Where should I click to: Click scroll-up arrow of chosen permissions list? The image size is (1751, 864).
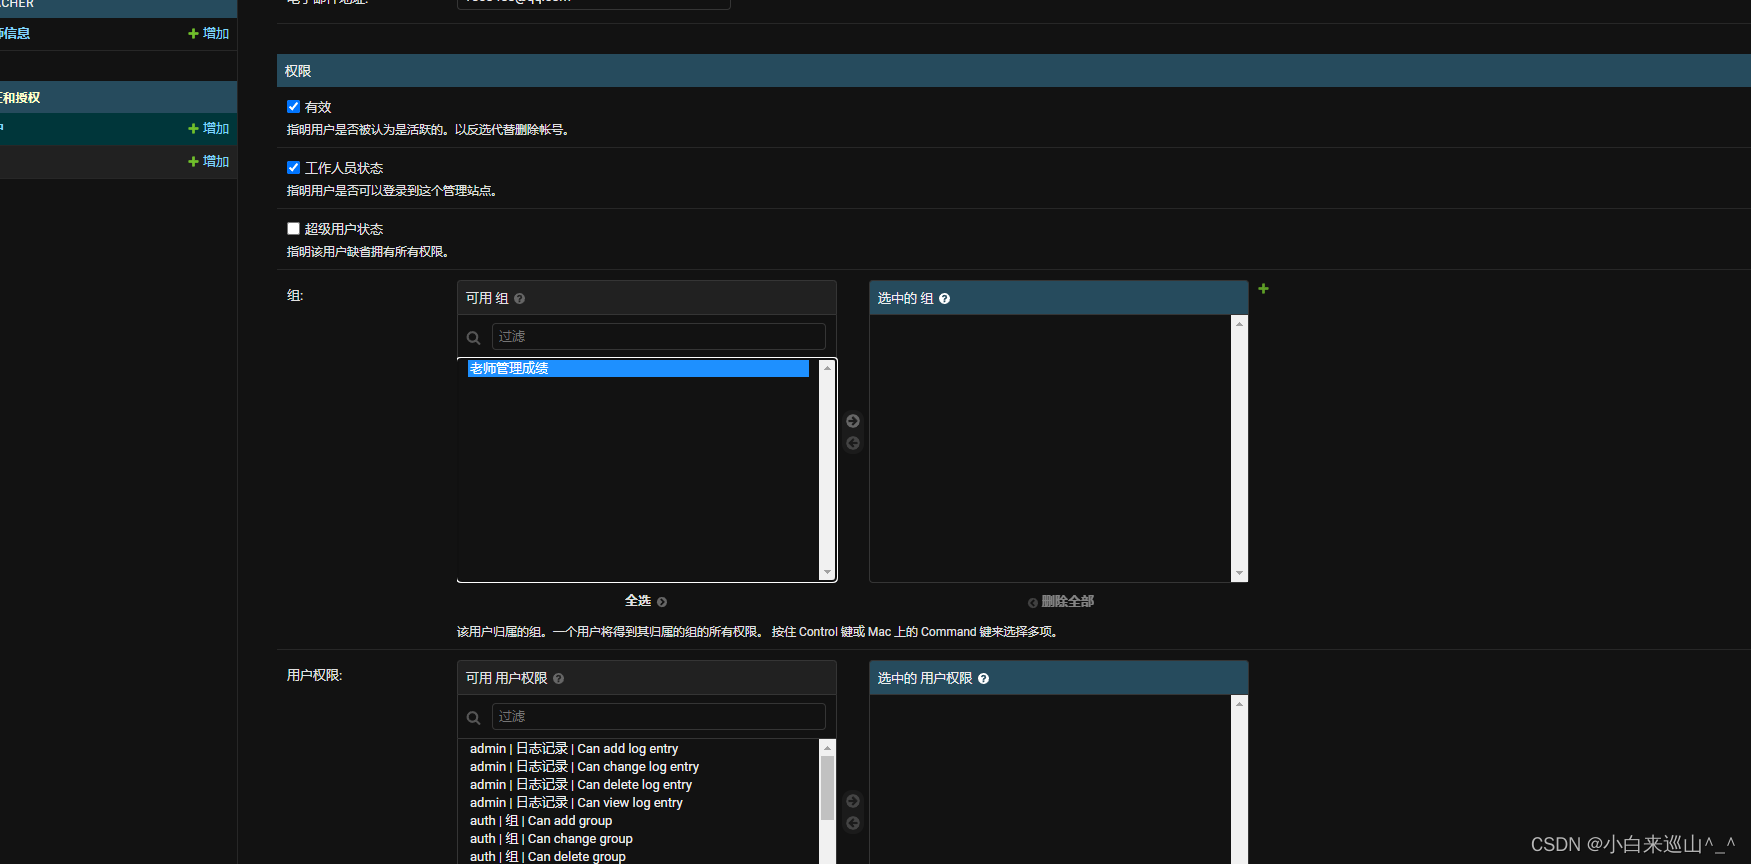(1239, 703)
